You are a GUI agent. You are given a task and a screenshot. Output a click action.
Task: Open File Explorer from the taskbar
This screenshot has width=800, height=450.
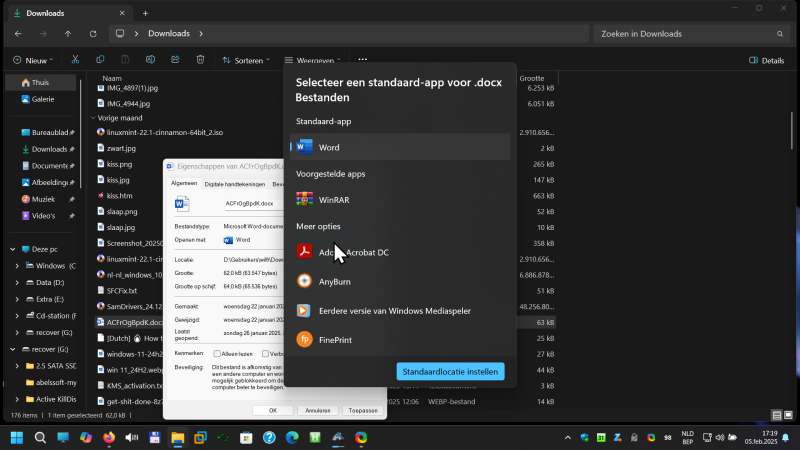tap(178, 437)
